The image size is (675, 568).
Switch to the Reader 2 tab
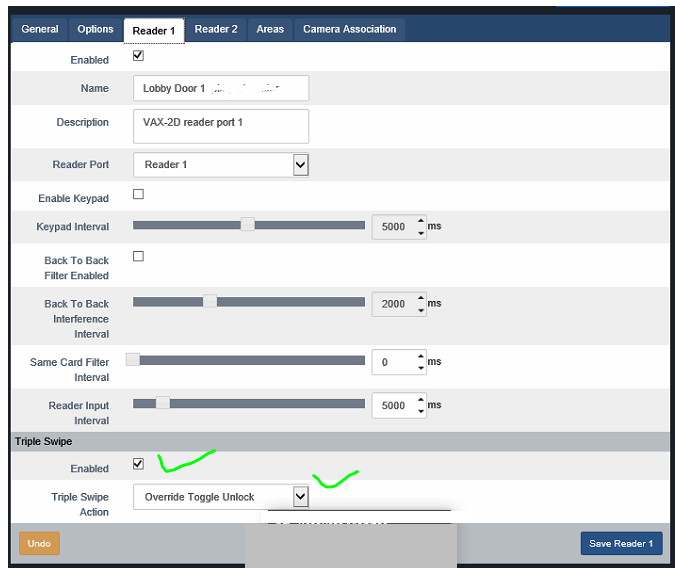point(216,29)
